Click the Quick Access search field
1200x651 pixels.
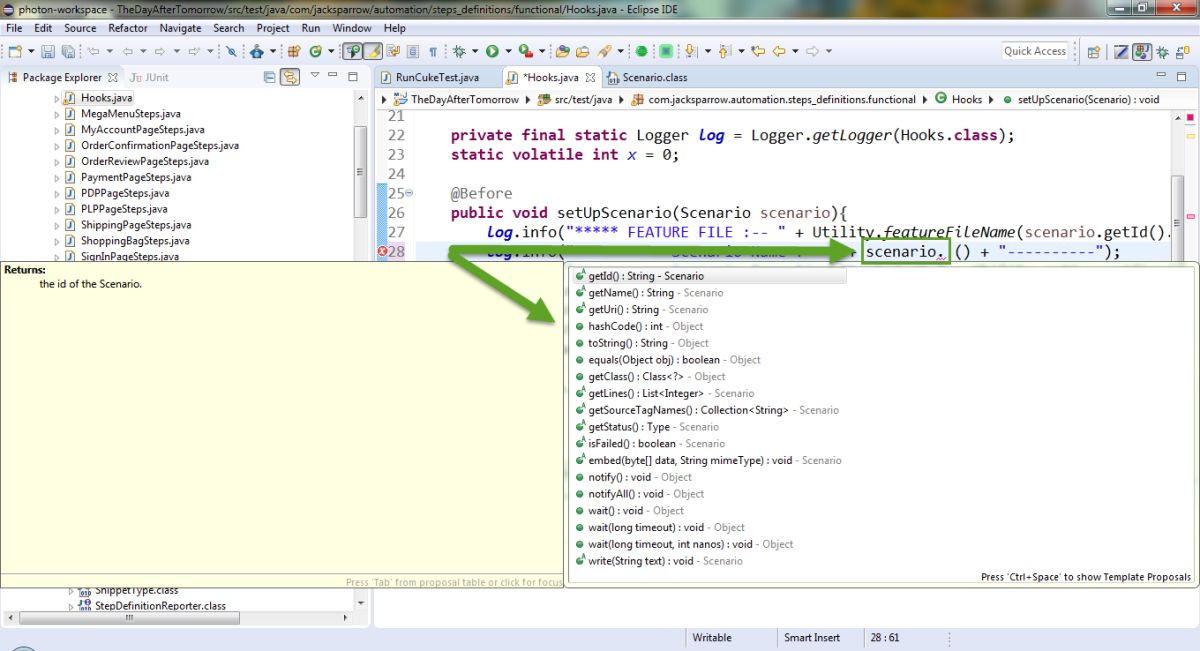[1035, 51]
